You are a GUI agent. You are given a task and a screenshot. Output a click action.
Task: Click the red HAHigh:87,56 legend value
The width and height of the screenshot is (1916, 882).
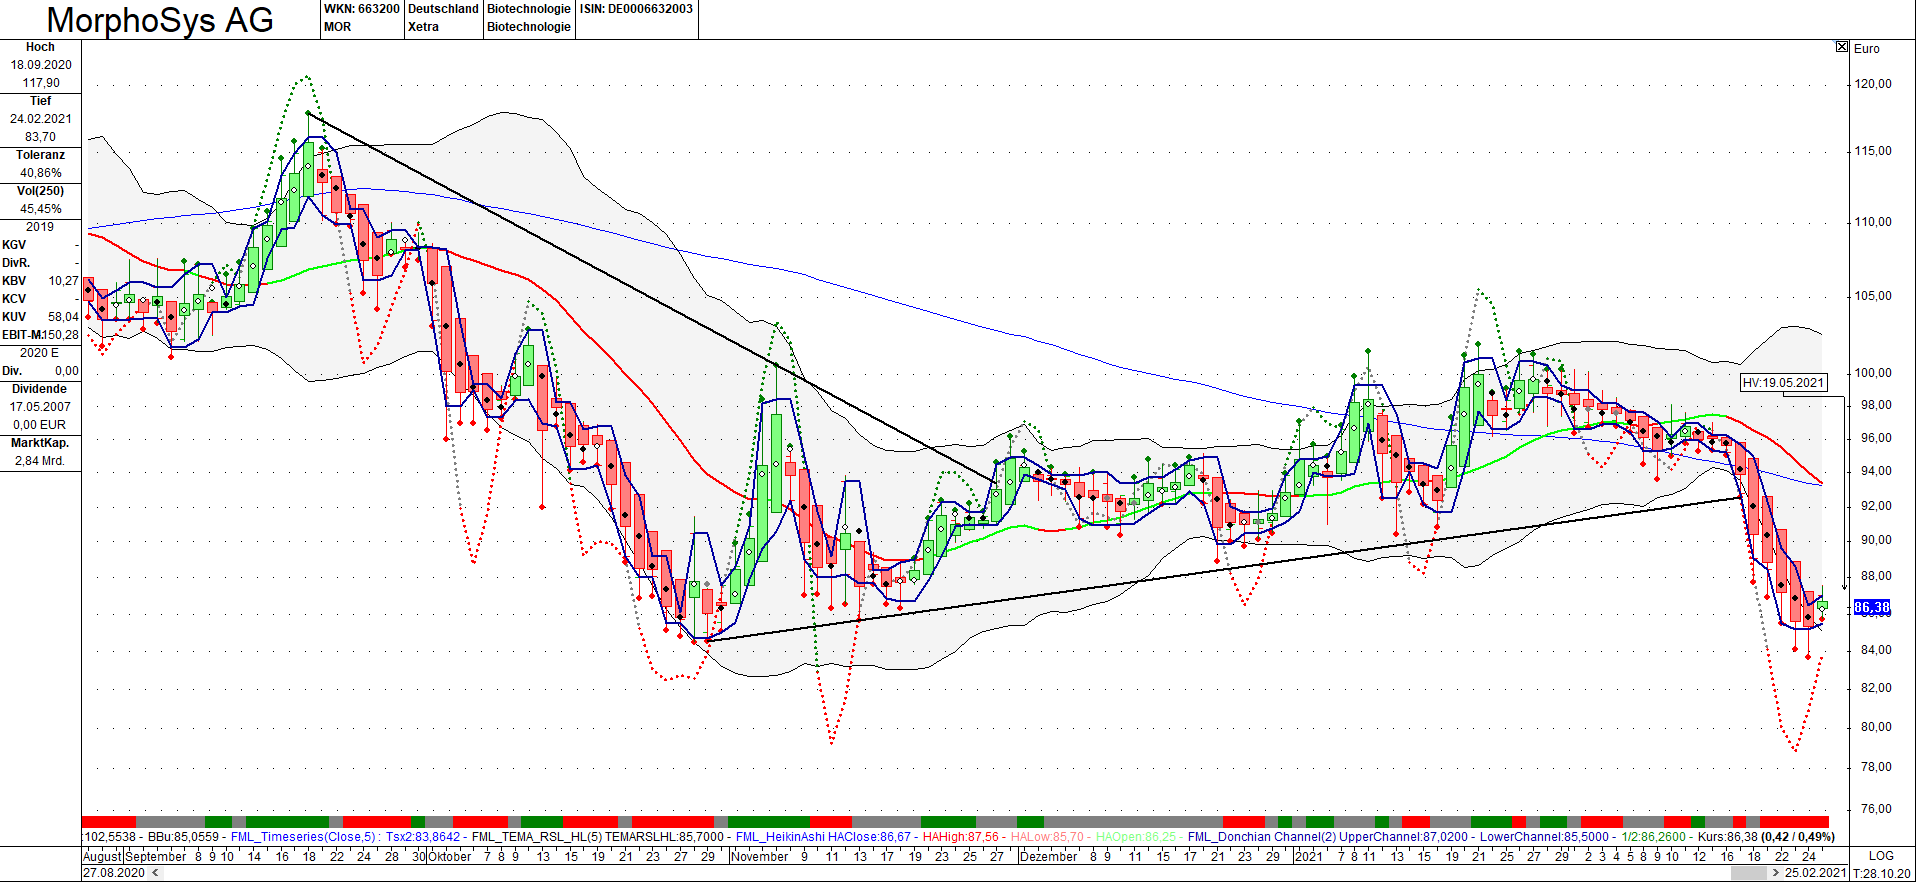(x=960, y=837)
